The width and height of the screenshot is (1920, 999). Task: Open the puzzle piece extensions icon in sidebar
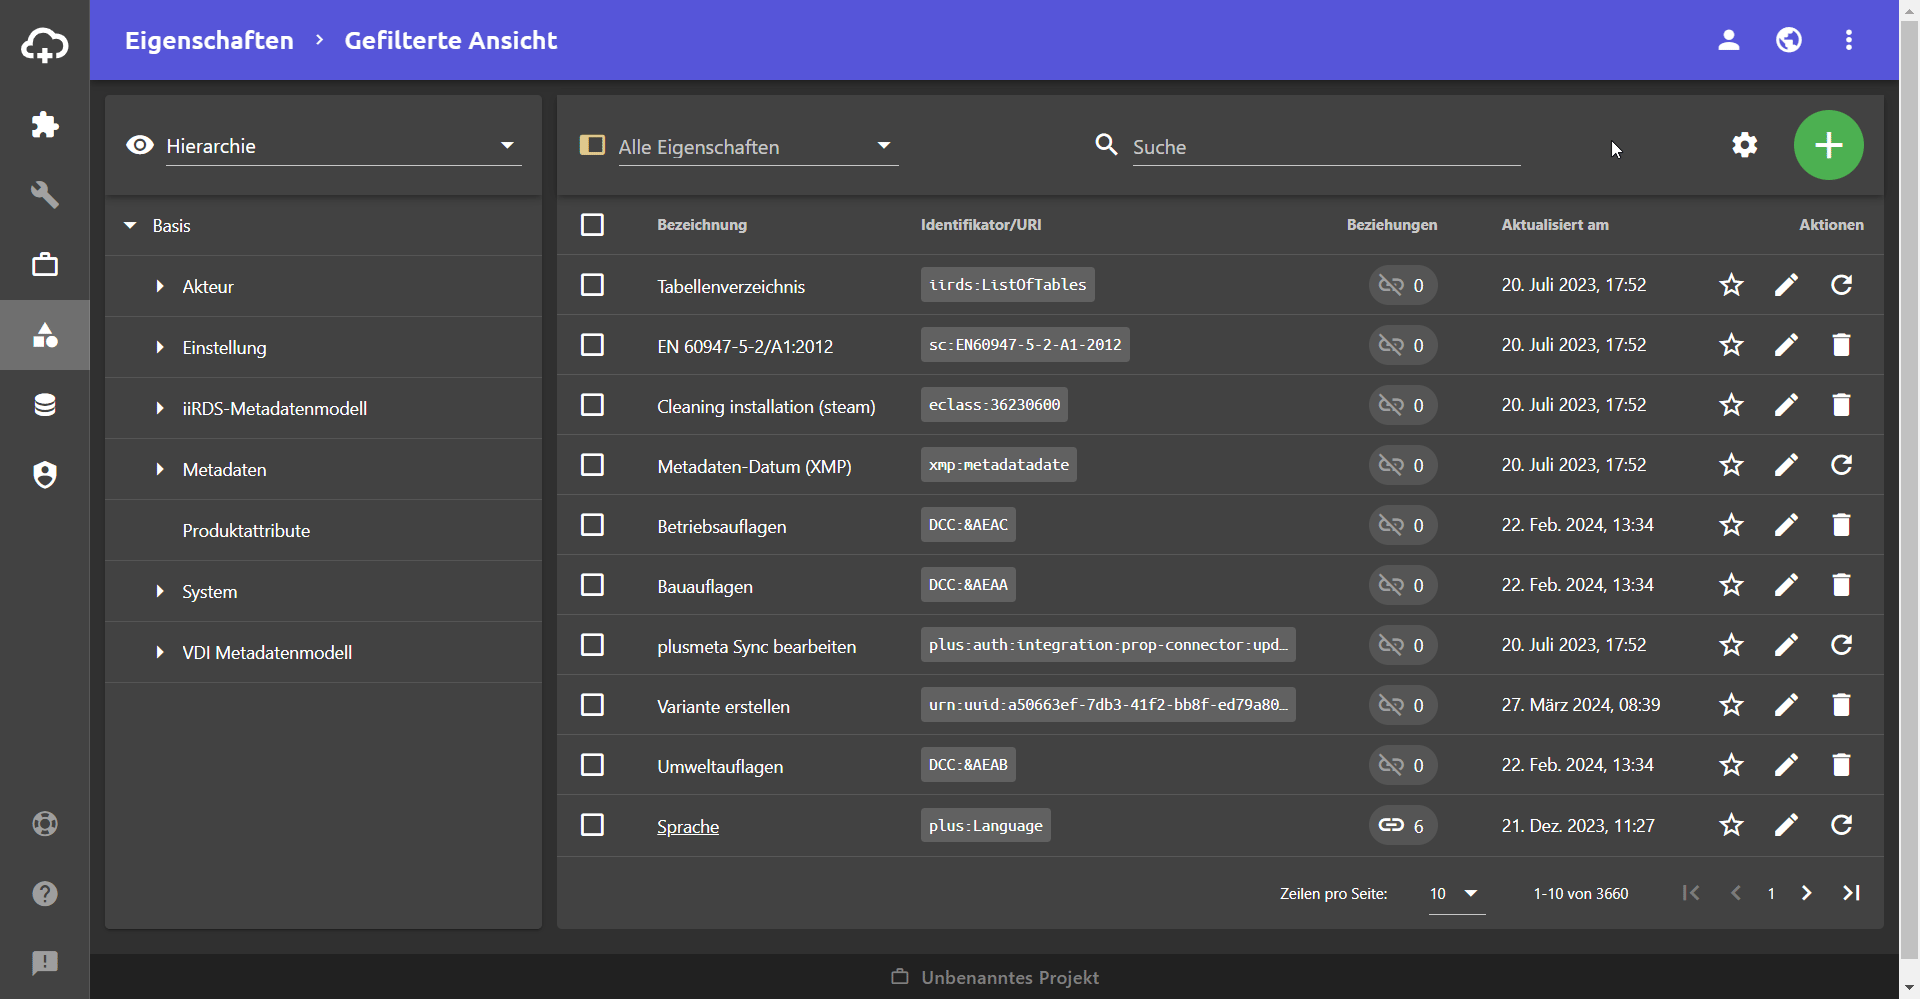click(x=45, y=125)
